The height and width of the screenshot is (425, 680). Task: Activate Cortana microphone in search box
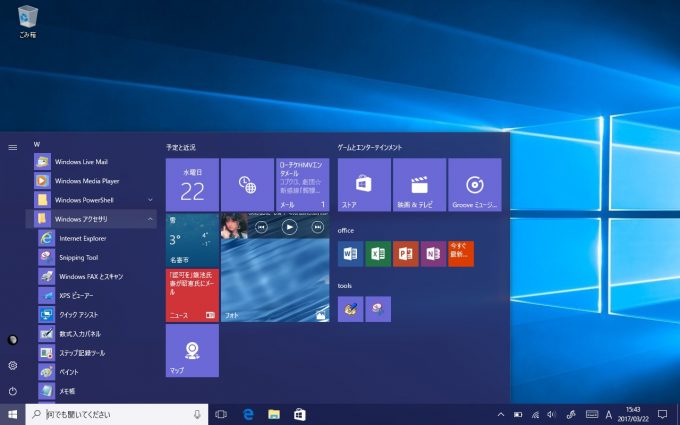click(197, 415)
